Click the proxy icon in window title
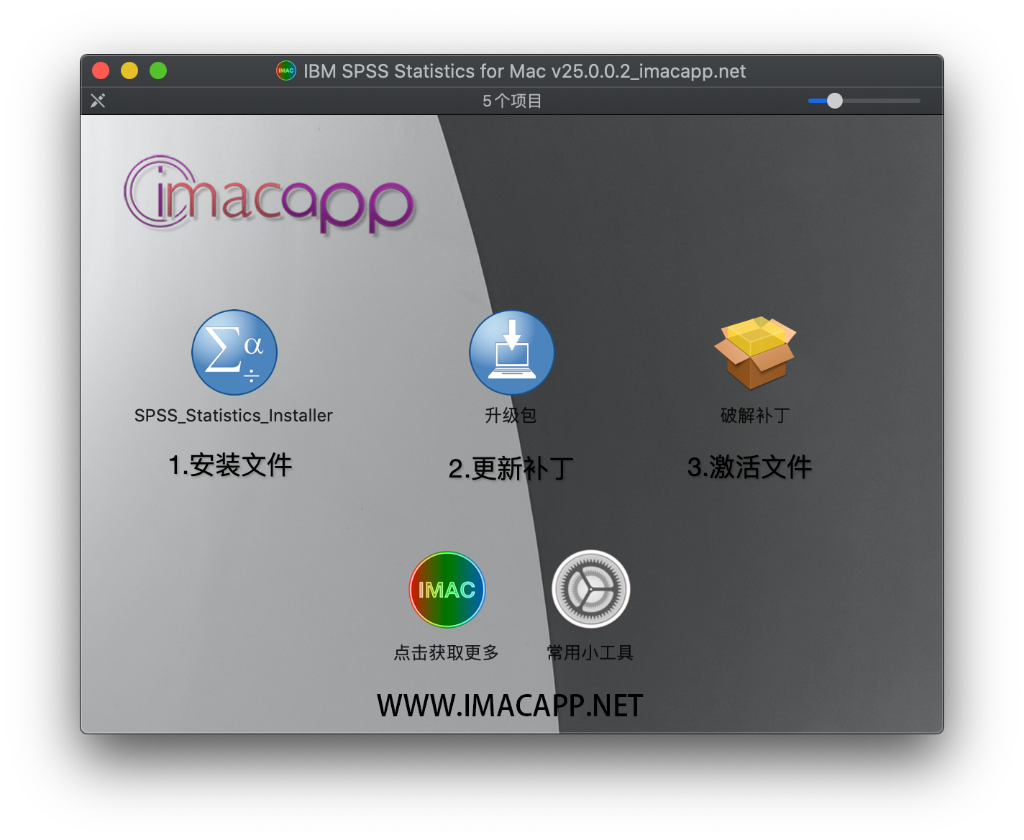The image size is (1024, 840). (x=286, y=71)
